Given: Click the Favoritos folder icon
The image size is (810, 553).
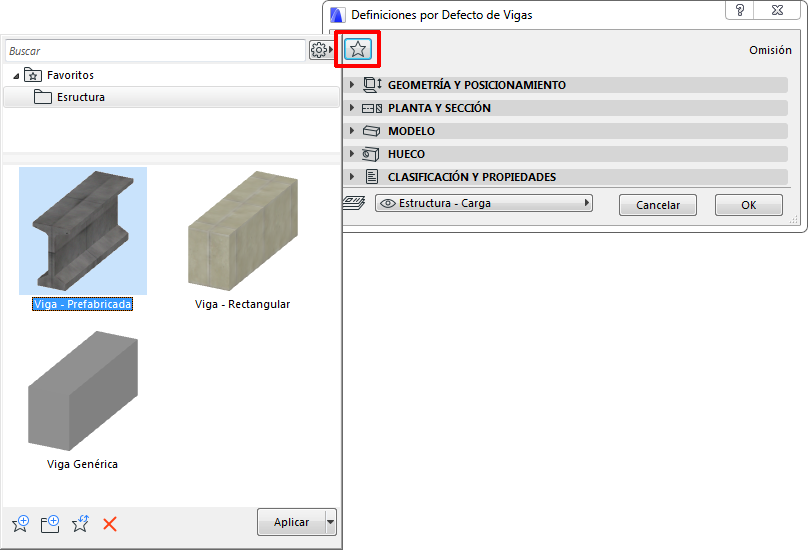Looking at the screenshot, I should click(33, 75).
